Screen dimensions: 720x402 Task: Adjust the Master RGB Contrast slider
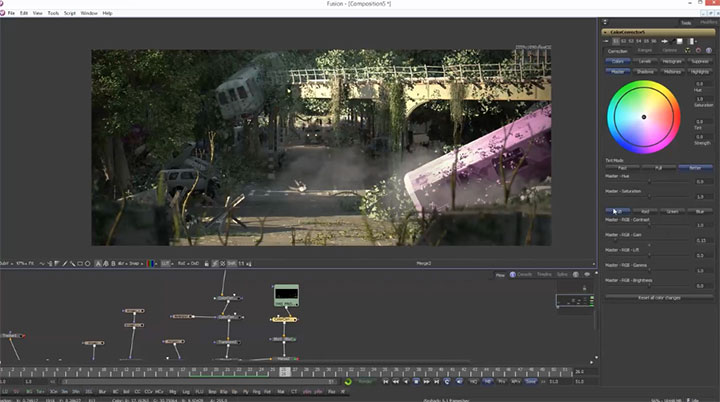pos(649,225)
